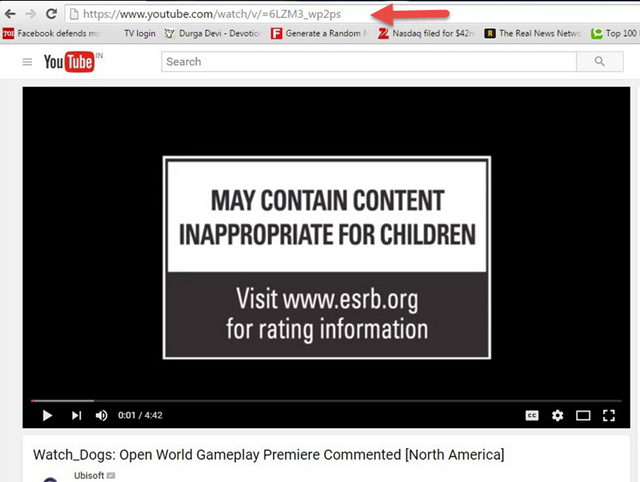Screen dimensions: 640x482
Task: Click the Watch_Dogs video title text
Action: (269, 455)
